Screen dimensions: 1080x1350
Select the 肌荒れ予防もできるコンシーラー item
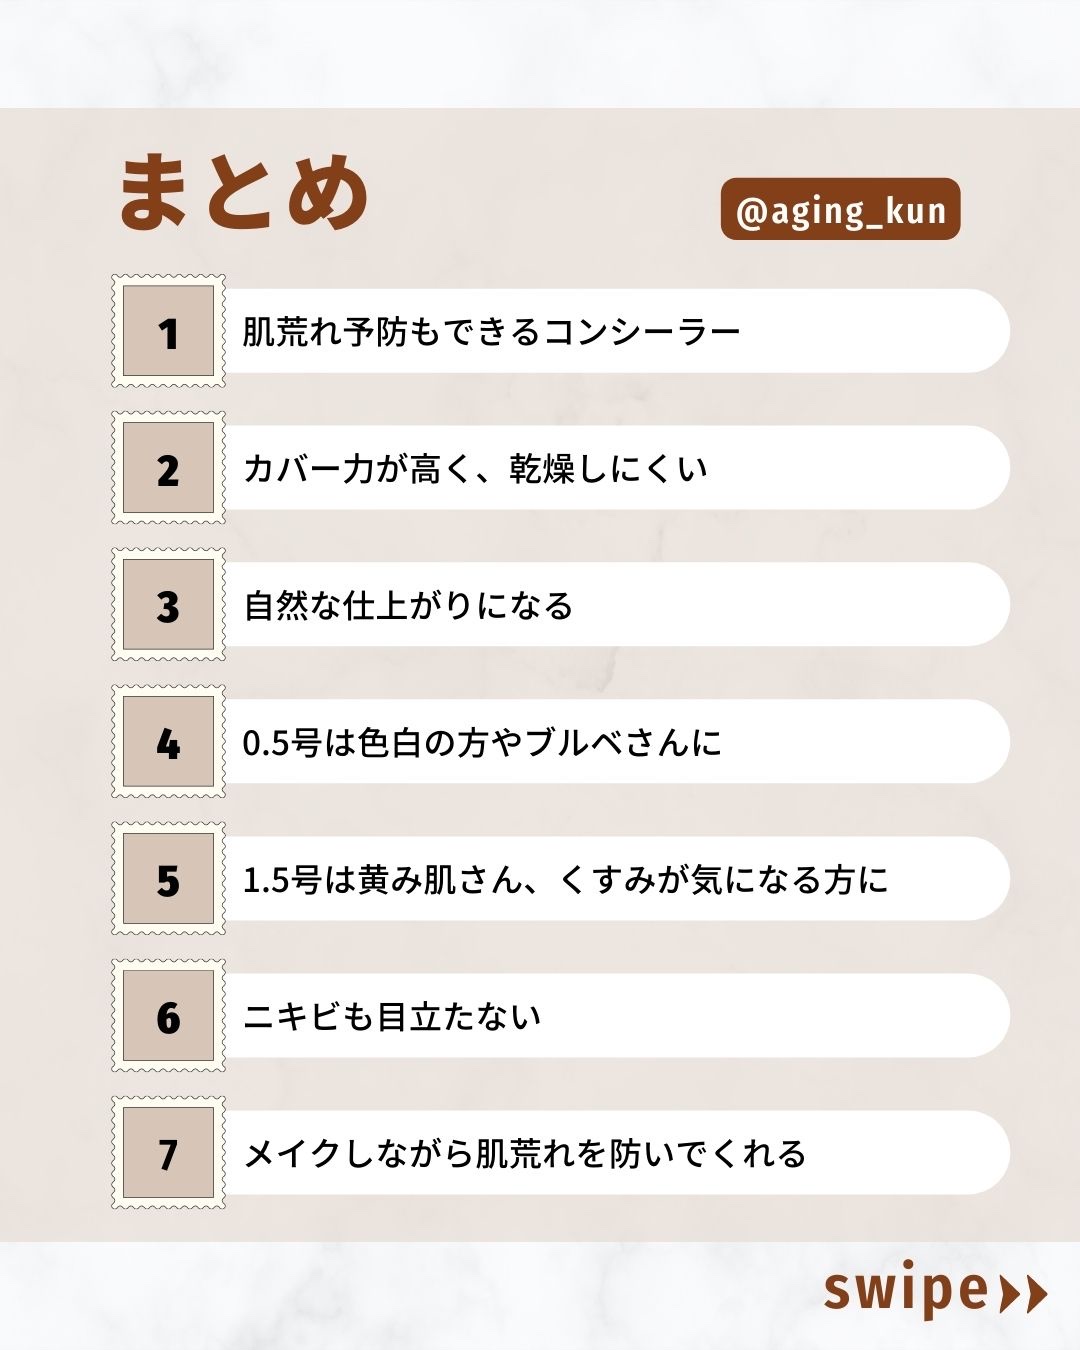491,332
